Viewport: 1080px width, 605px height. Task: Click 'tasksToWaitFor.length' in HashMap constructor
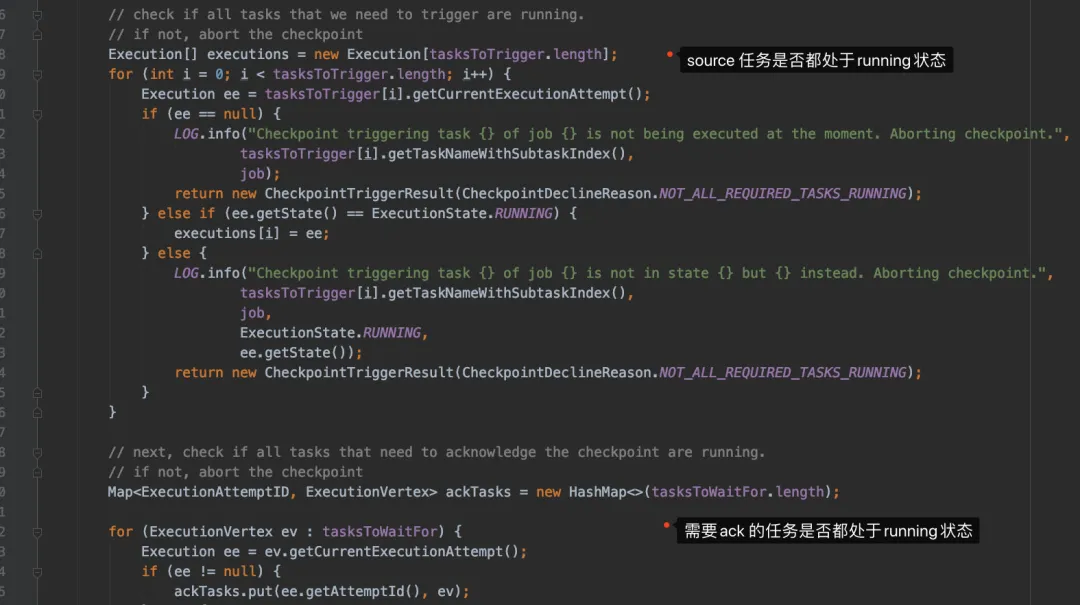[x=738, y=492]
